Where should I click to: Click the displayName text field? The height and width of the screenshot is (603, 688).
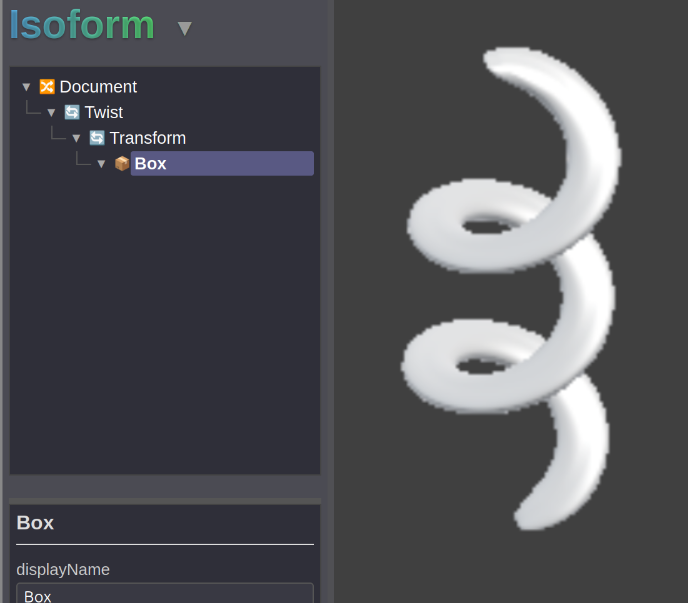click(x=165, y=593)
